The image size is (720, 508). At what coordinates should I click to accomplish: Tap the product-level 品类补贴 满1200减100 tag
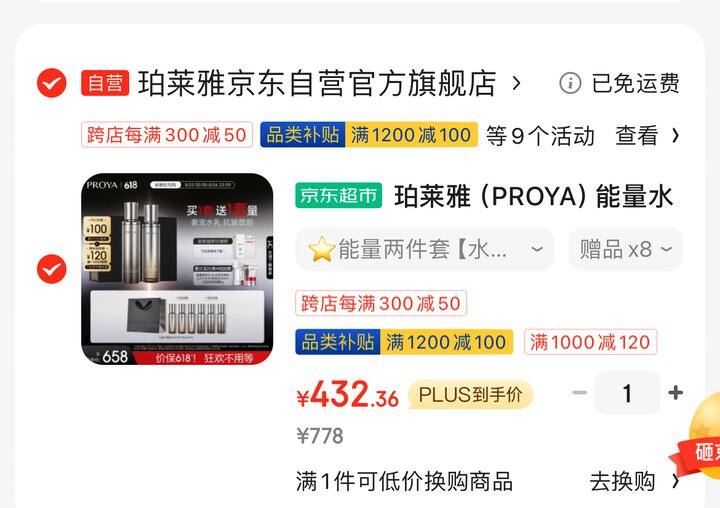point(404,342)
